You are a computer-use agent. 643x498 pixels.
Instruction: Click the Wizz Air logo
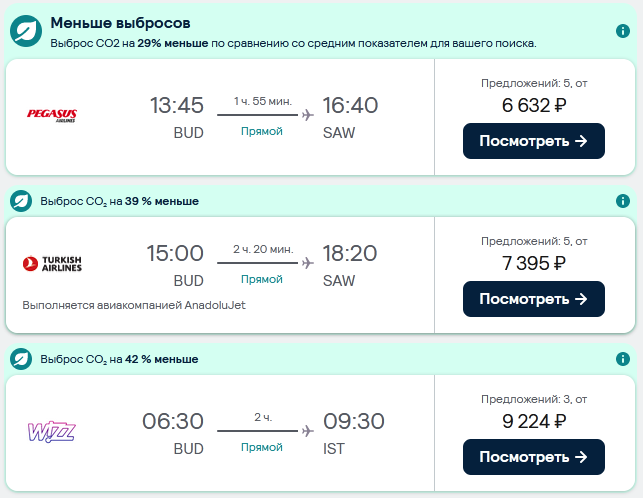[52, 432]
